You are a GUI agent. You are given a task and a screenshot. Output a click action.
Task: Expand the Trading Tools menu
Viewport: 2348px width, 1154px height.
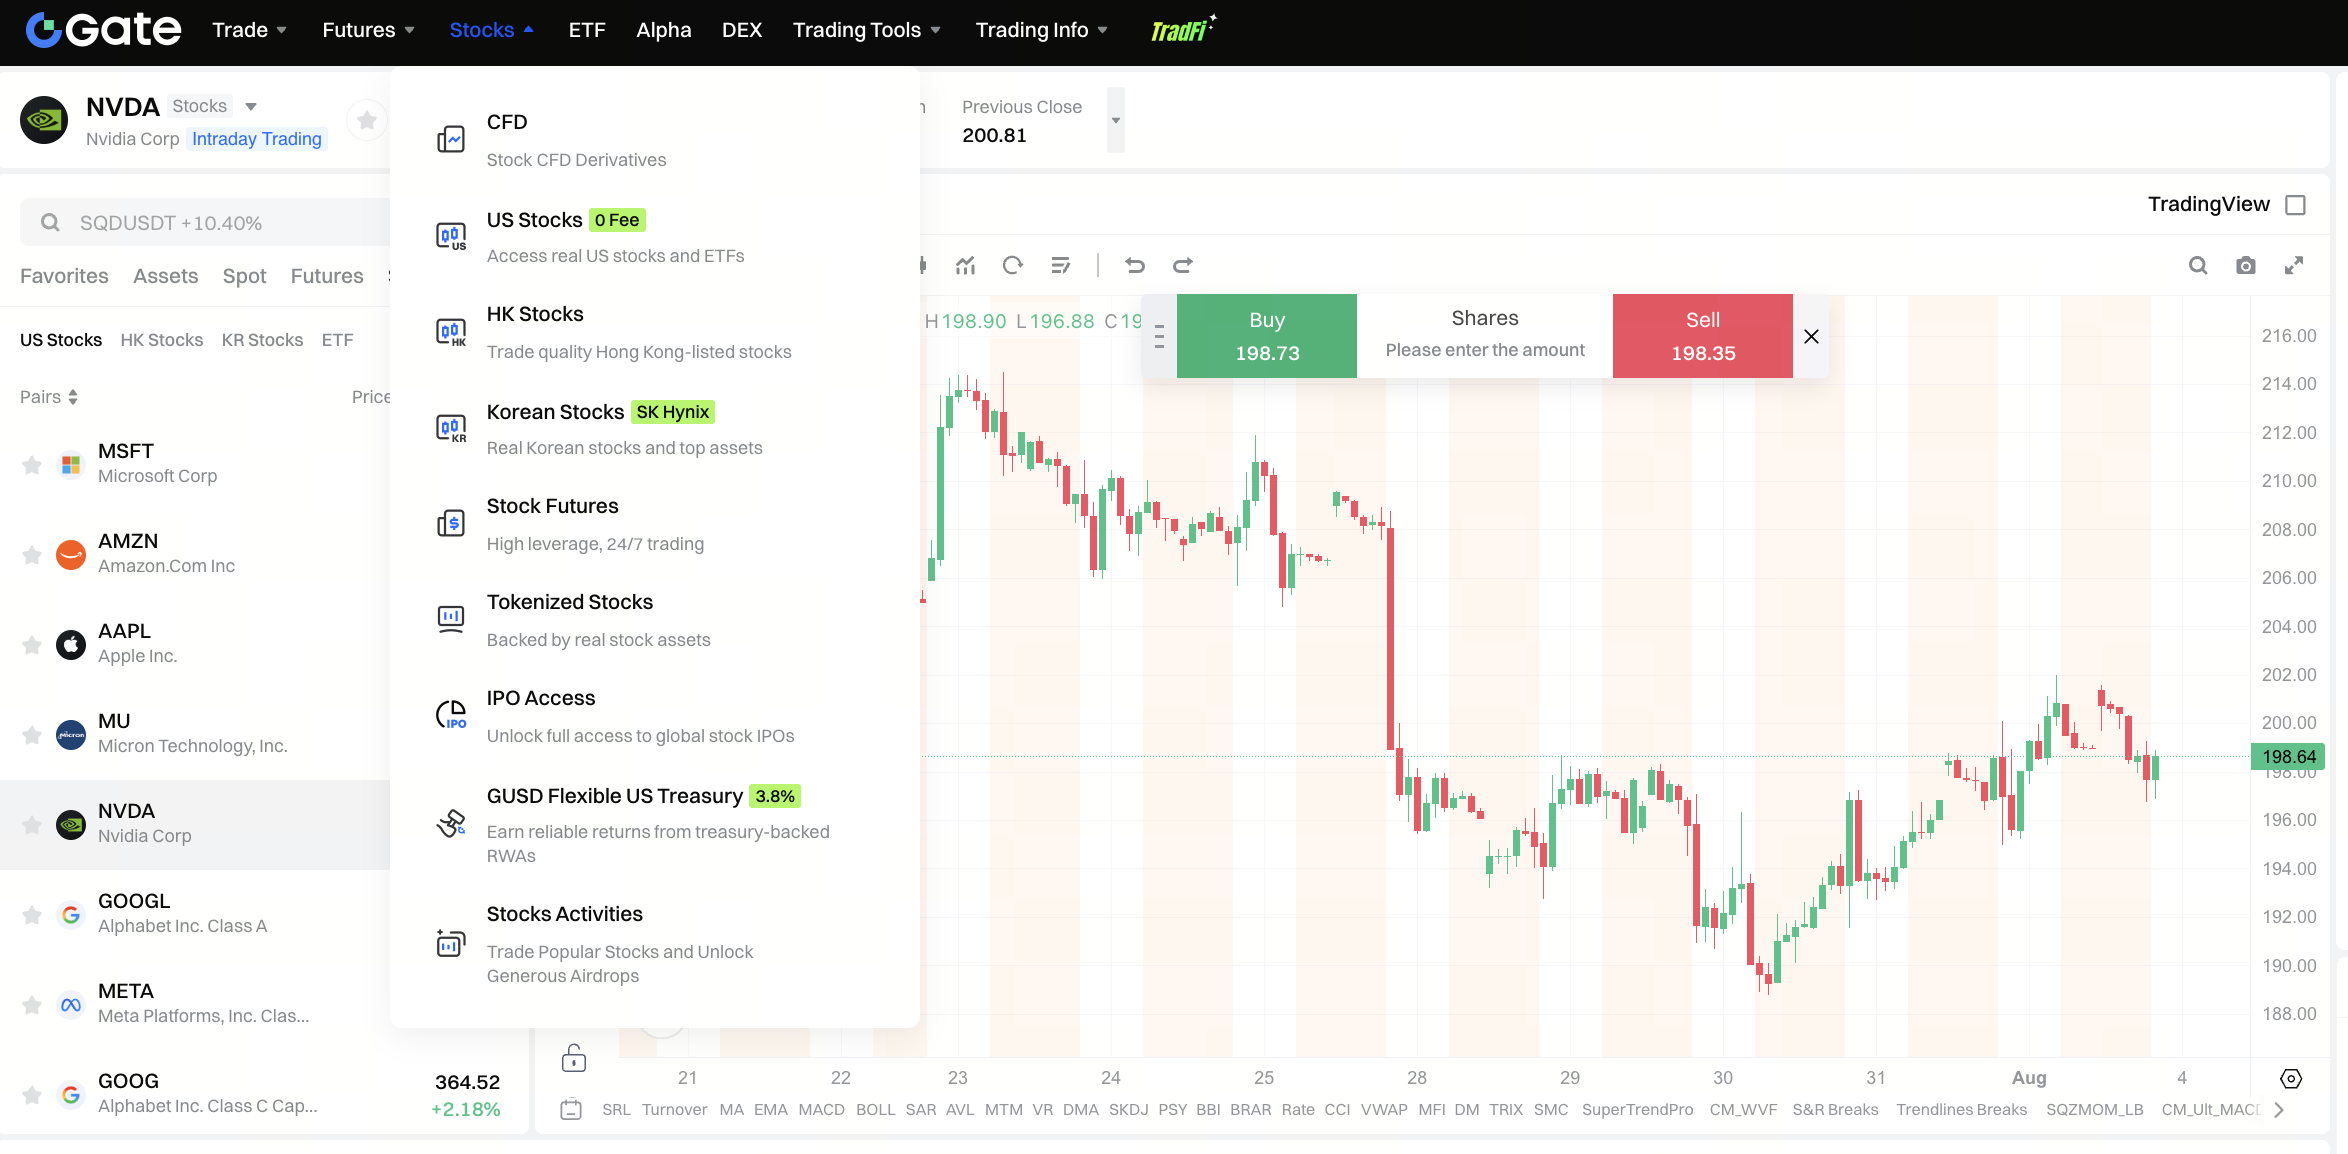[866, 30]
